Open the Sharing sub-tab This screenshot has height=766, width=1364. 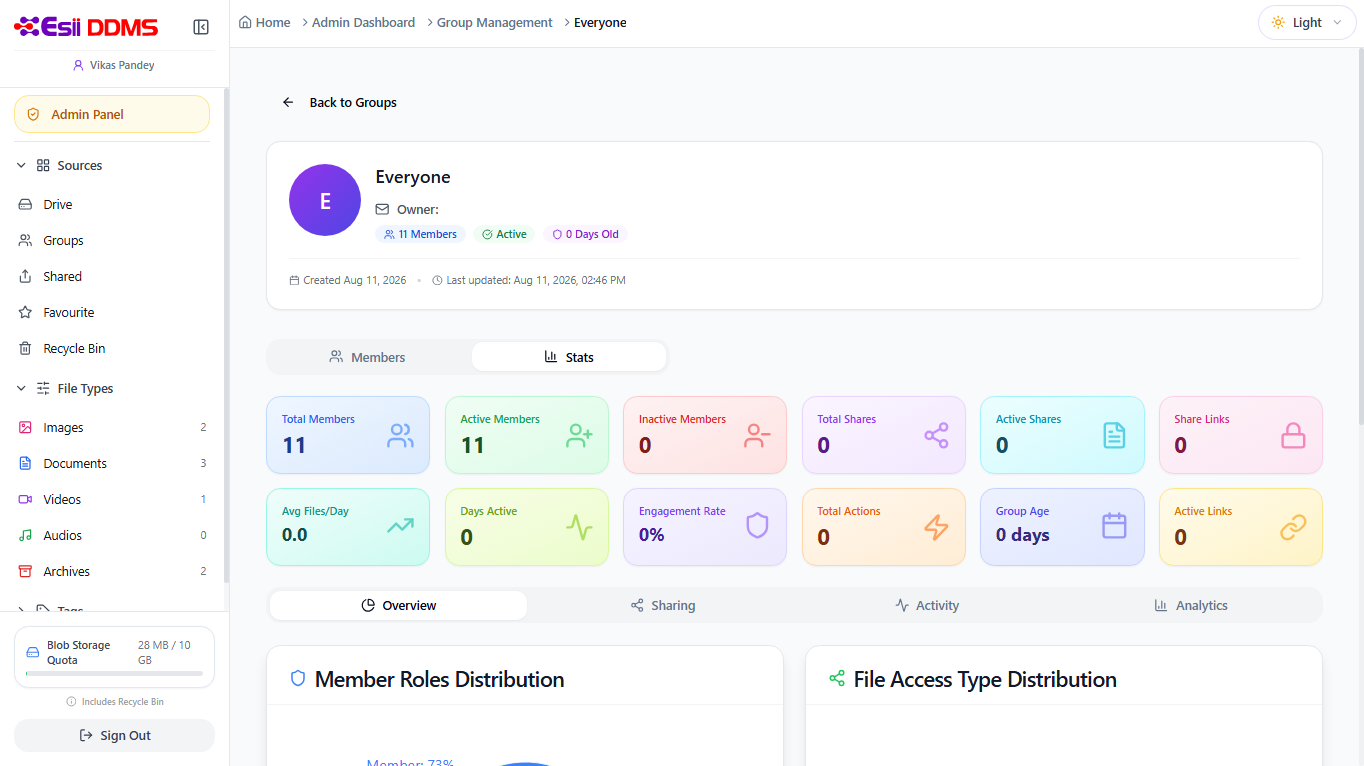pos(663,605)
